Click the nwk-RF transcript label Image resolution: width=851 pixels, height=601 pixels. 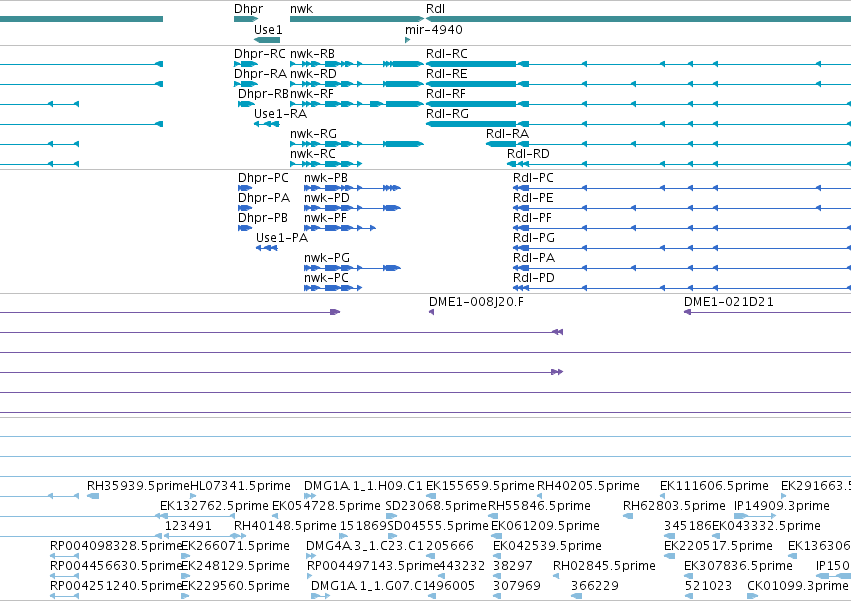click(312, 94)
